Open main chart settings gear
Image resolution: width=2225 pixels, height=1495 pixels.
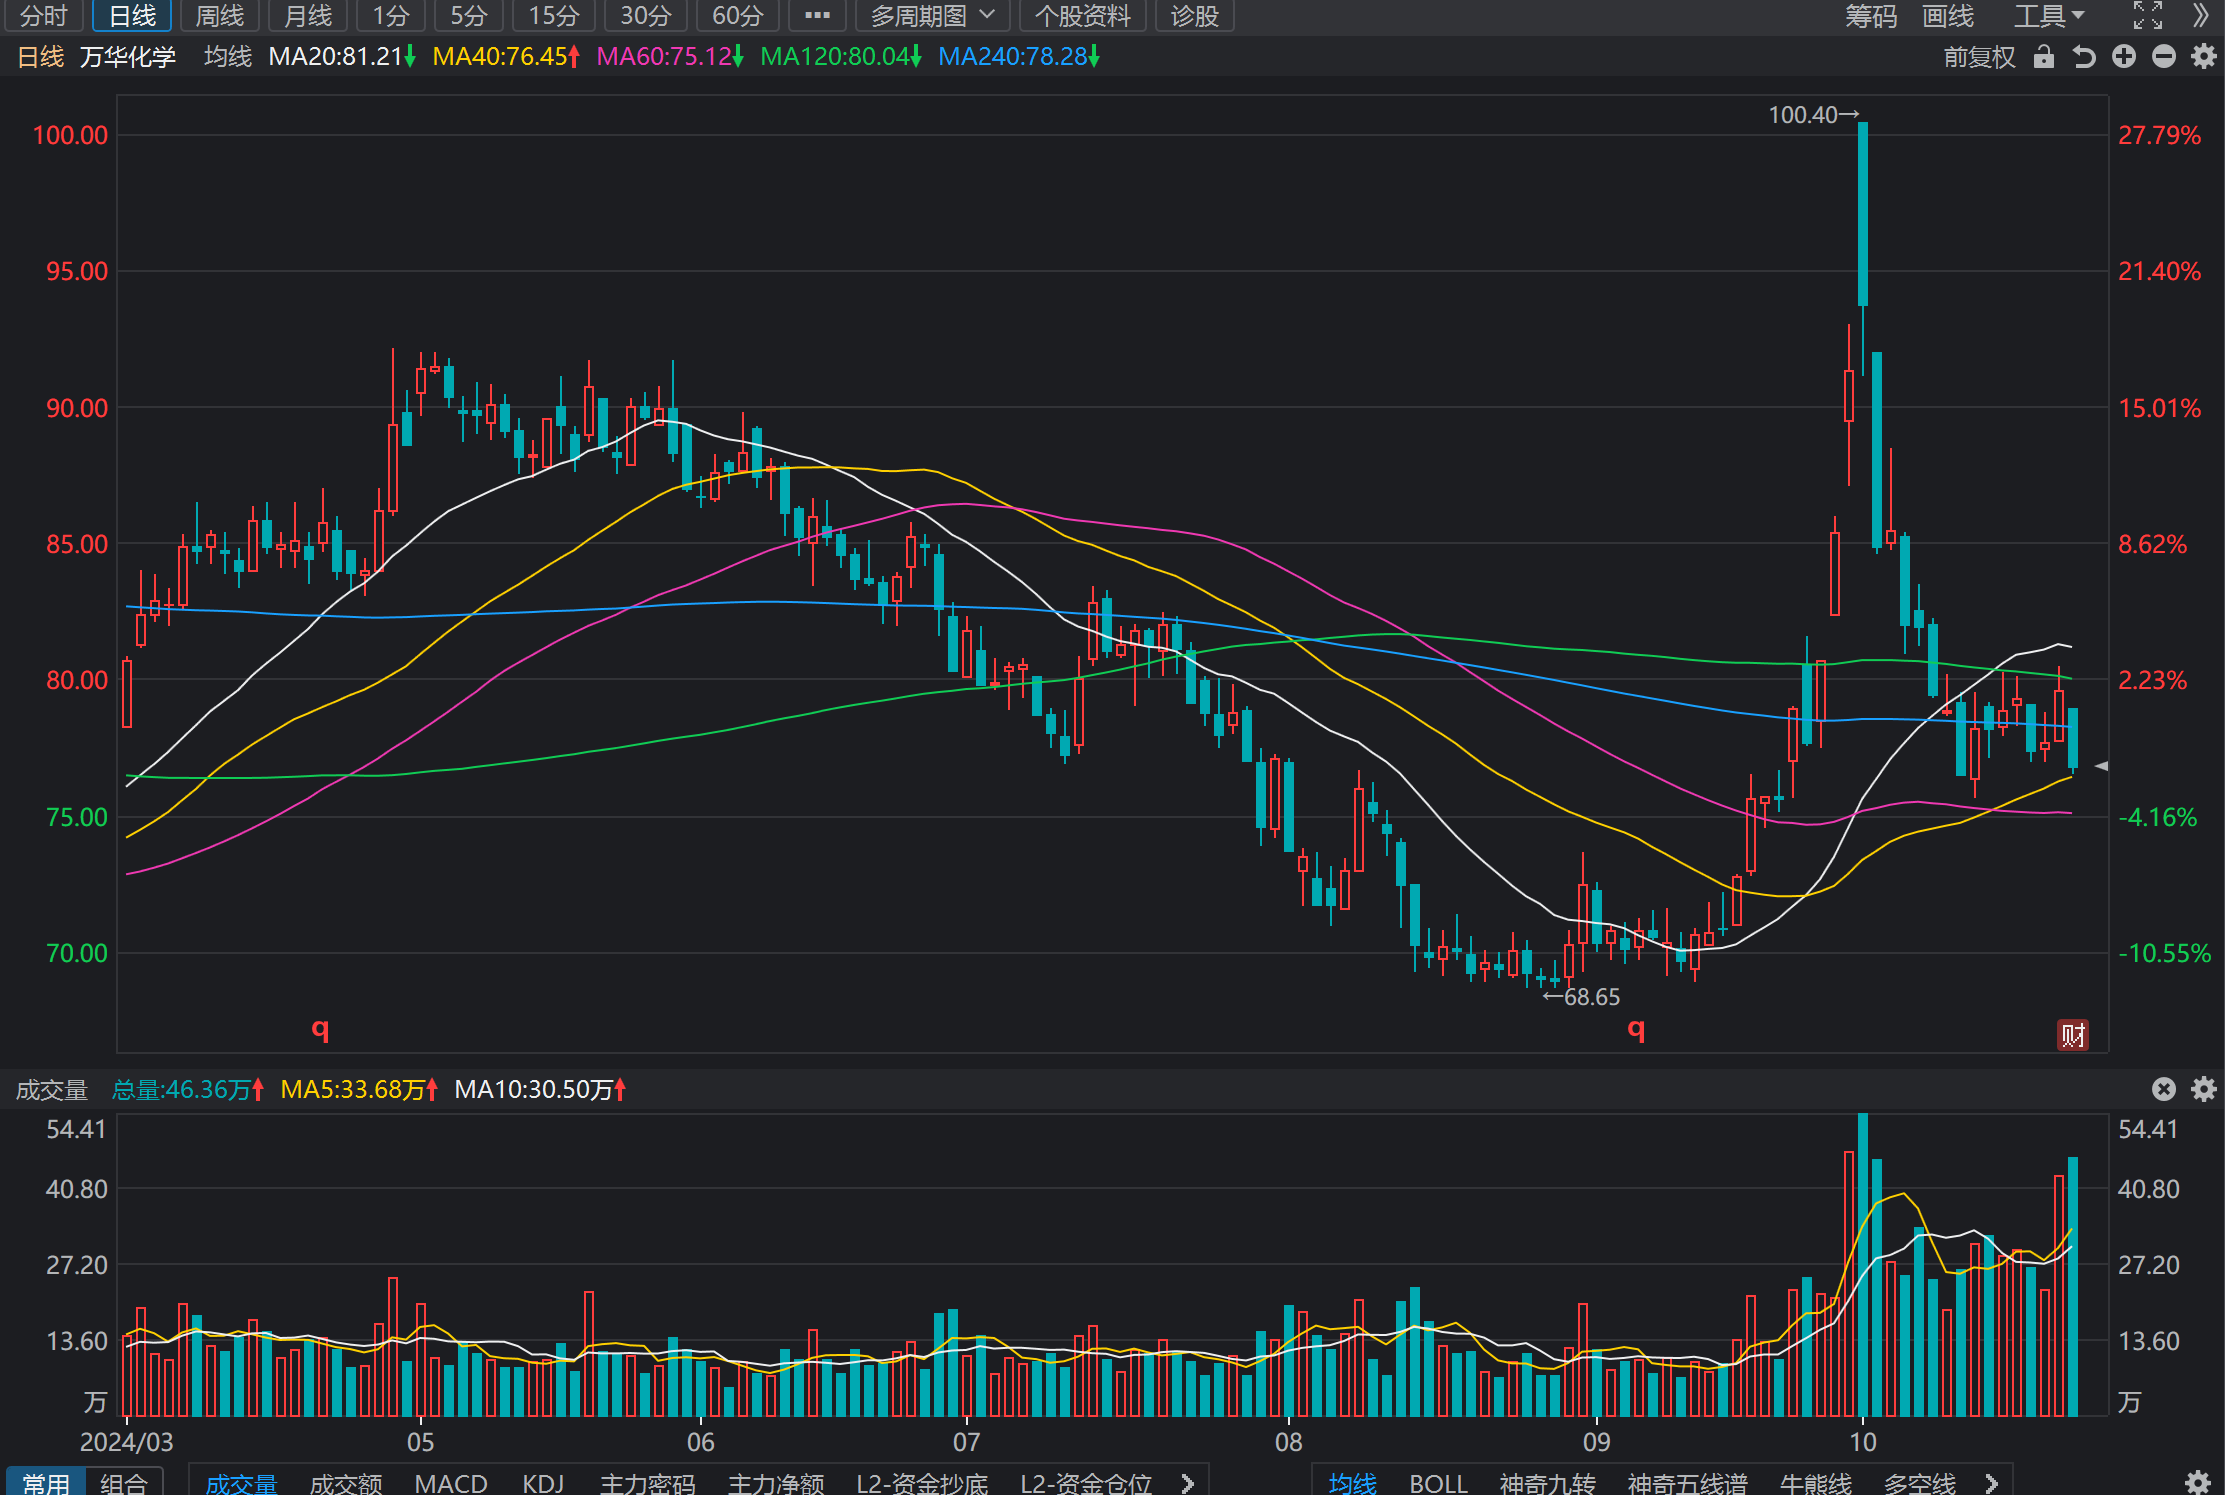point(2204,57)
